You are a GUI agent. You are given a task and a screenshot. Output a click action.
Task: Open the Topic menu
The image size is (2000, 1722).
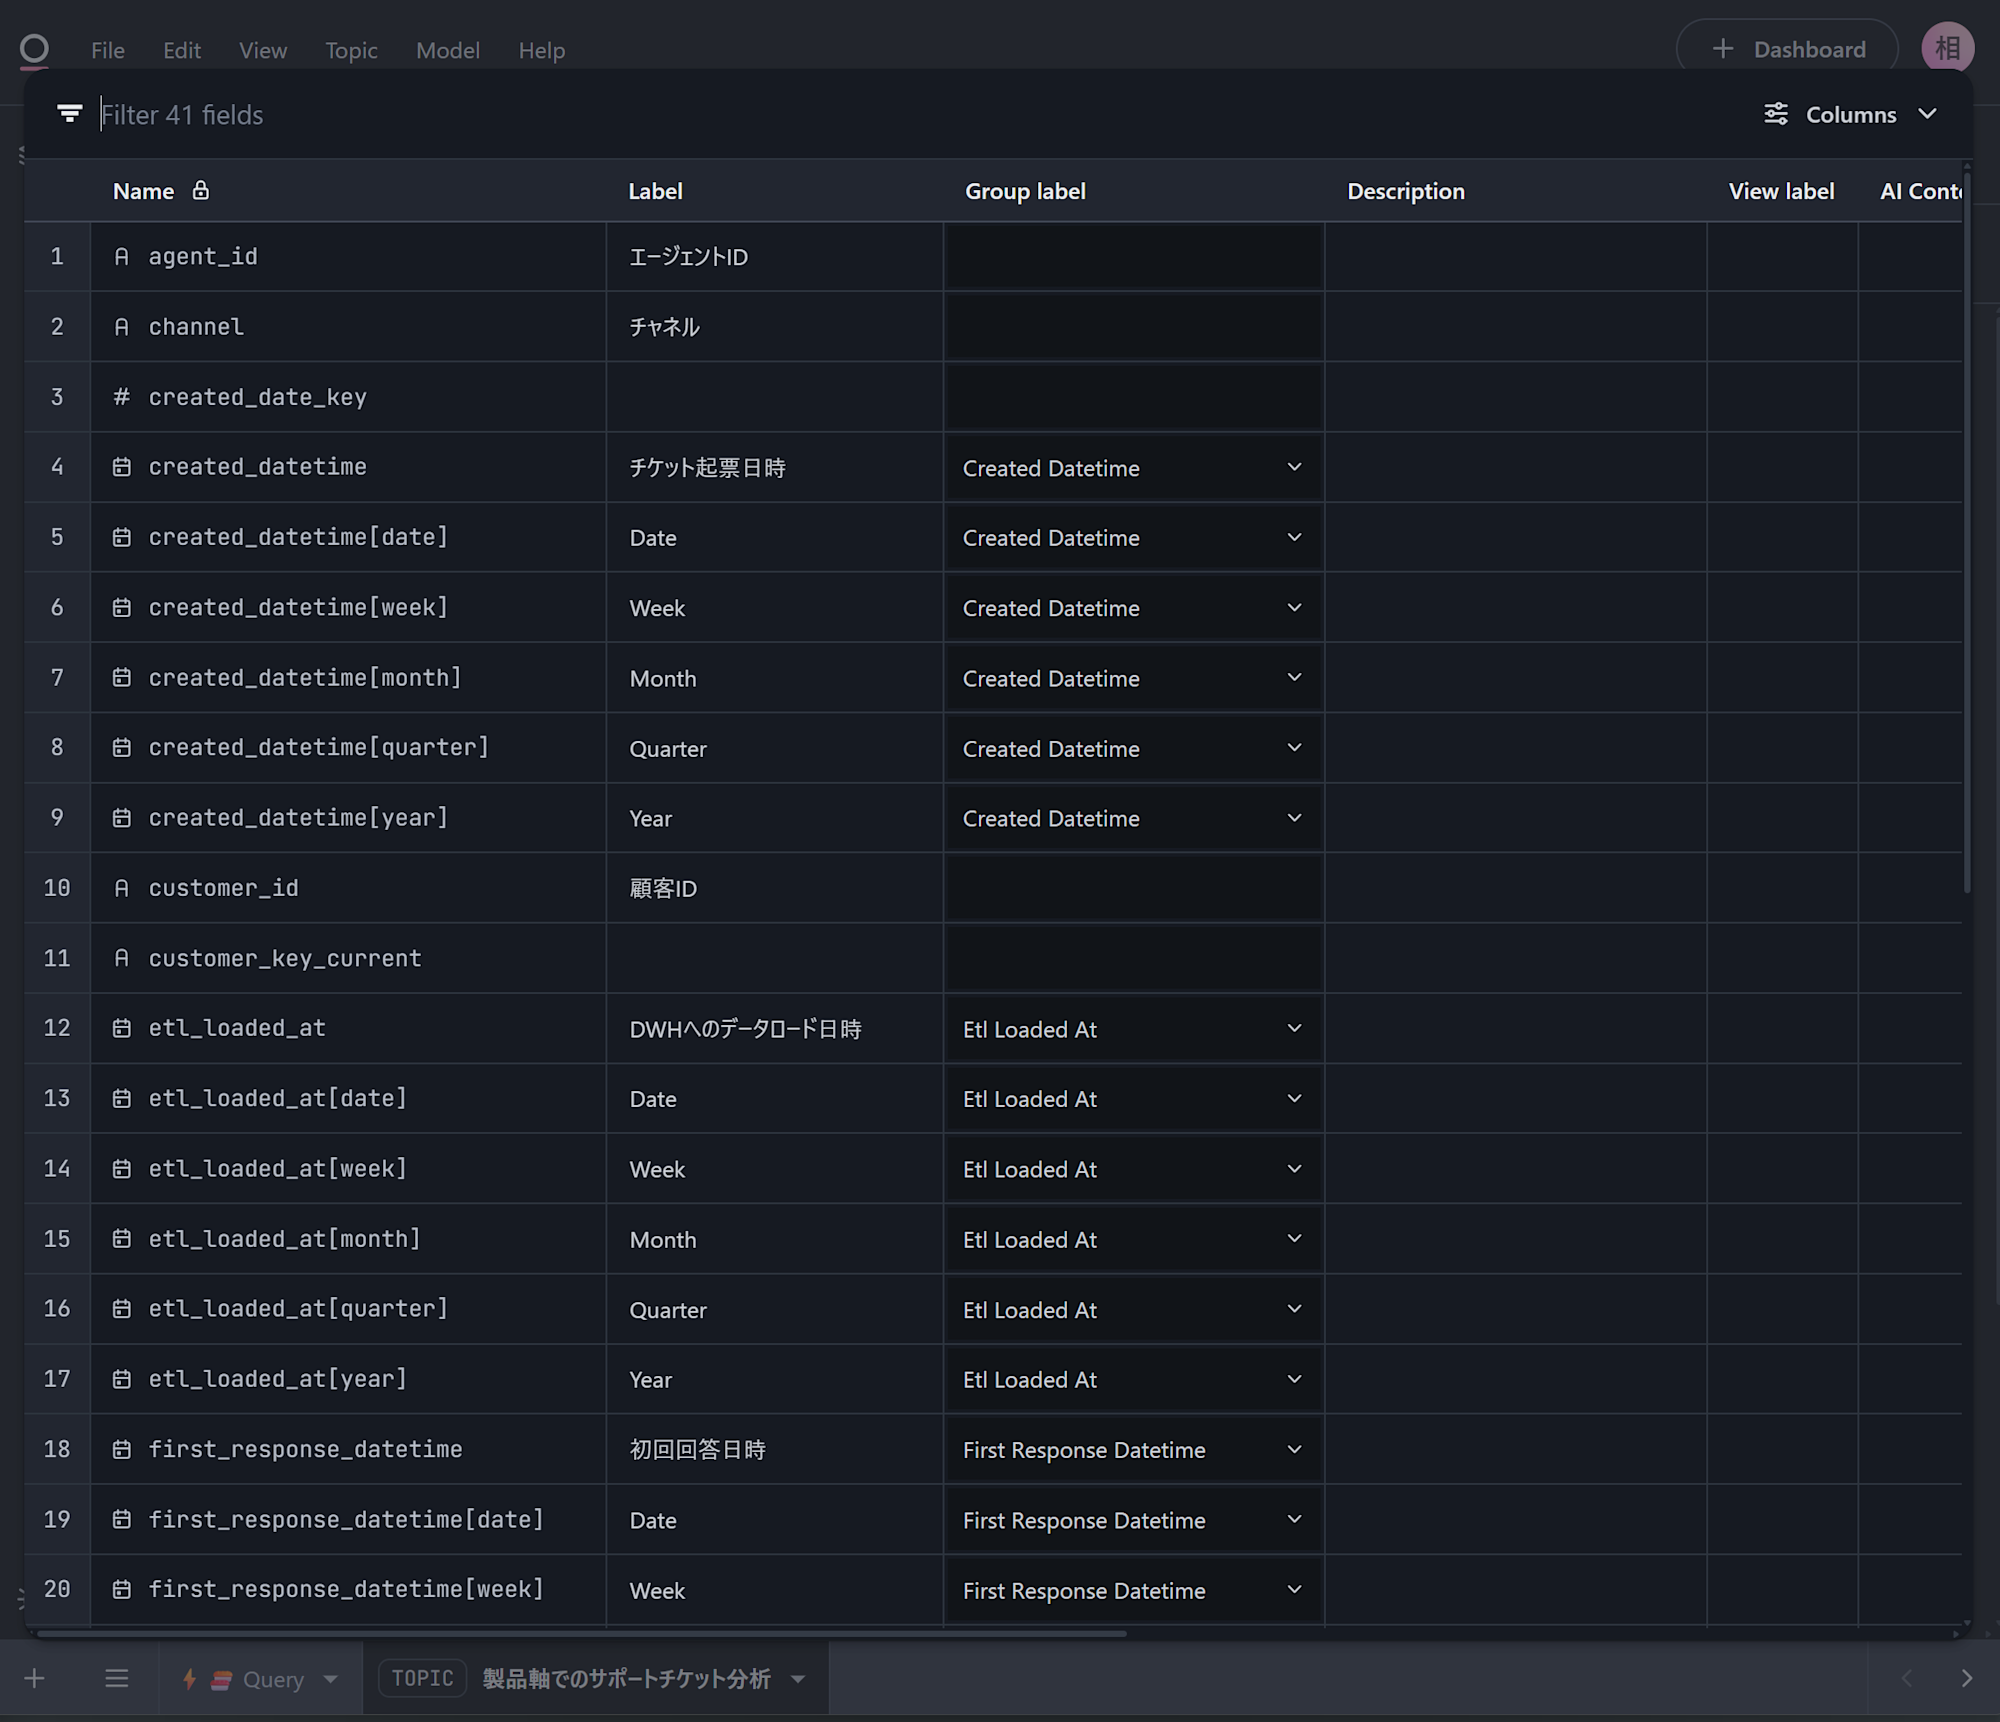[351, 50]
